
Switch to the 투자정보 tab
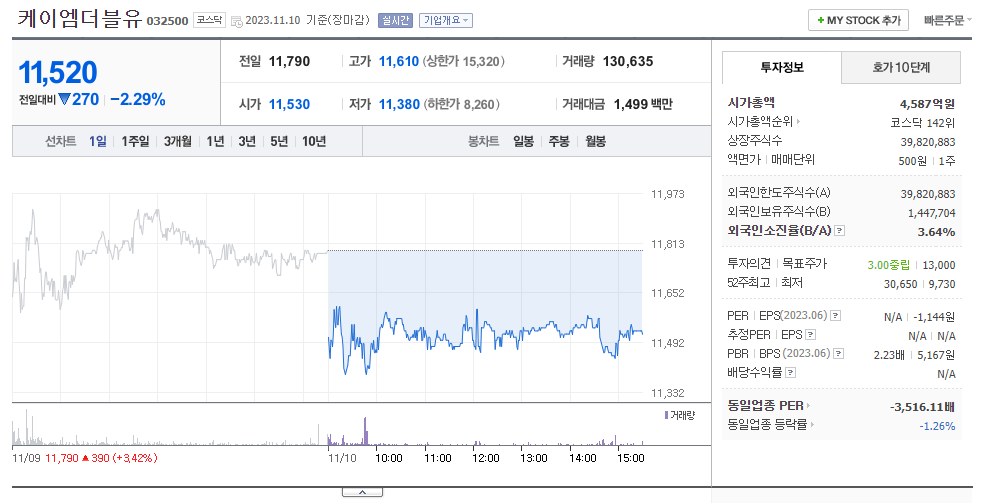pyautogui.click(x=782, y=68)
